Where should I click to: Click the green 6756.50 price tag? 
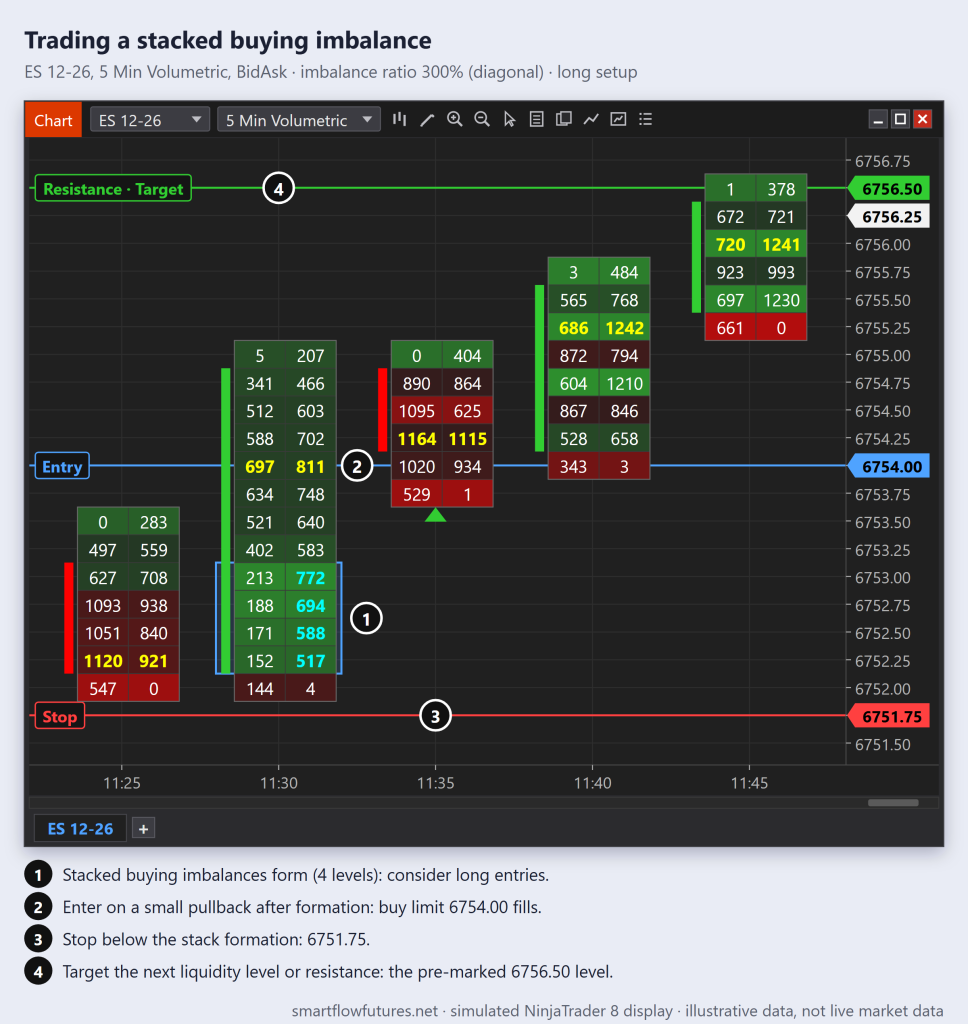click(x=889, y=189)
